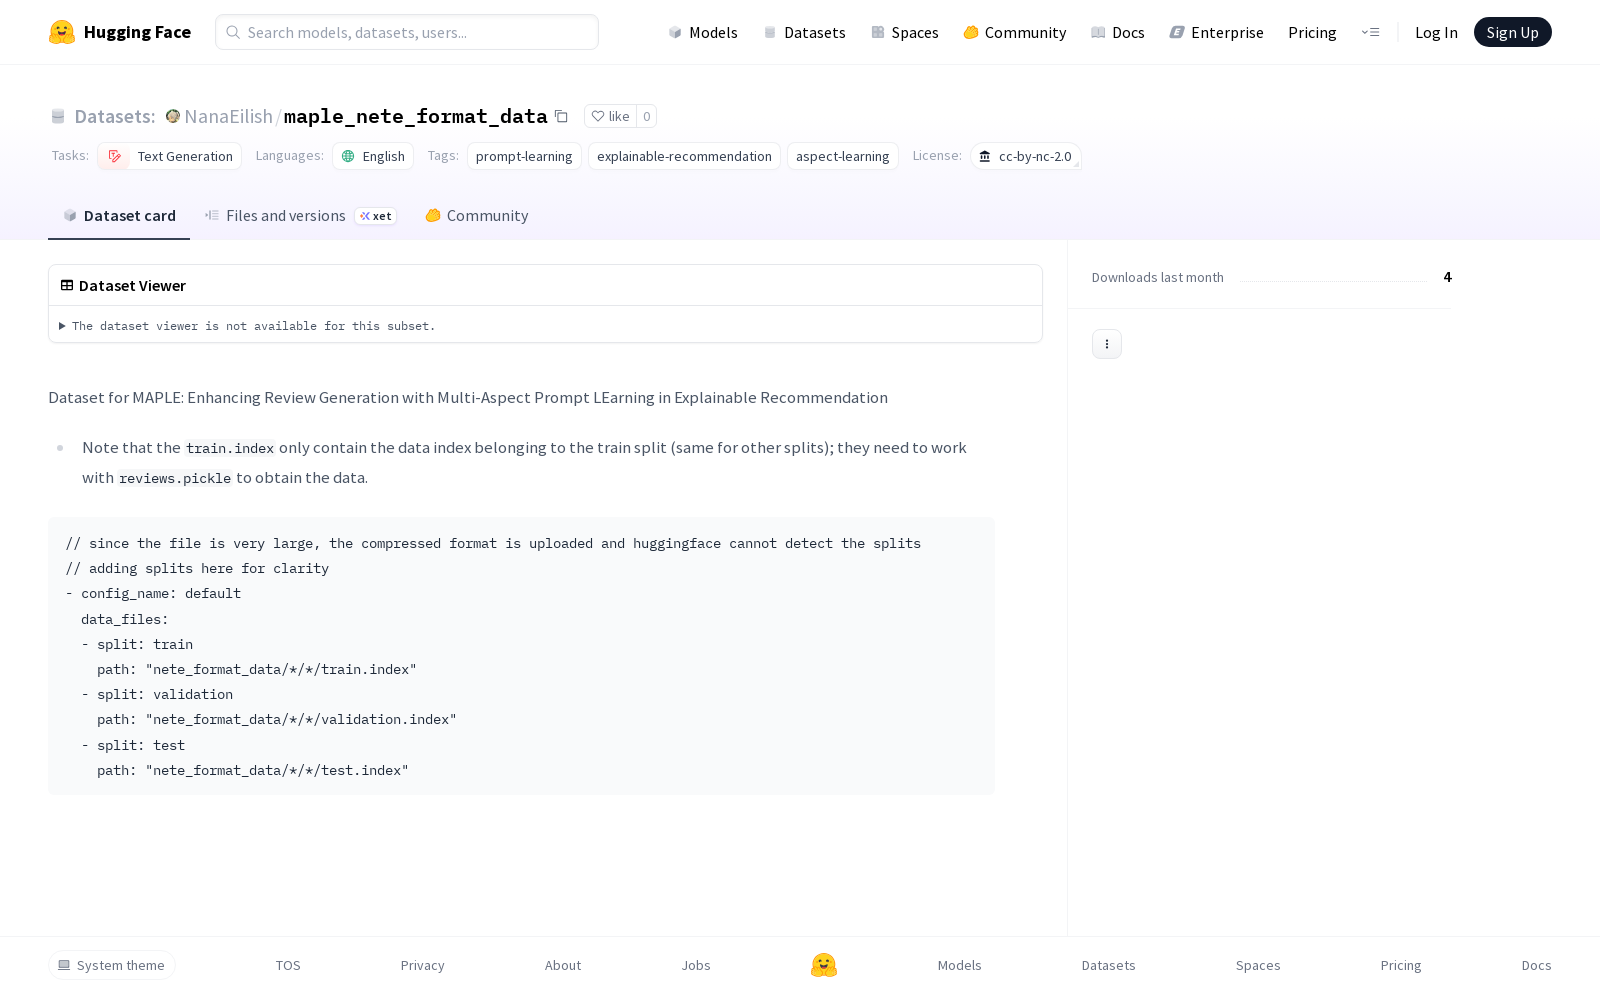Copy dataset name with the copy icon
This screenshot has width=1600, height=1000.
tap(562, 116)
